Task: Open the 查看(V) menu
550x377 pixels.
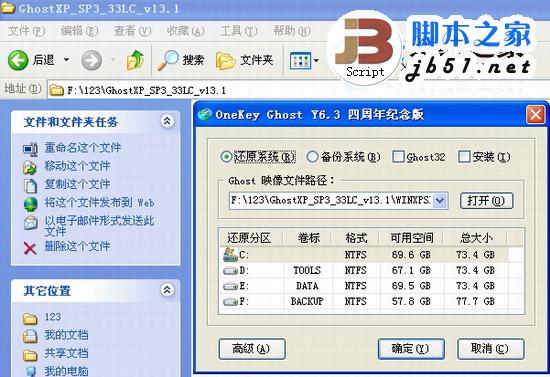Action: pos(132,31)
